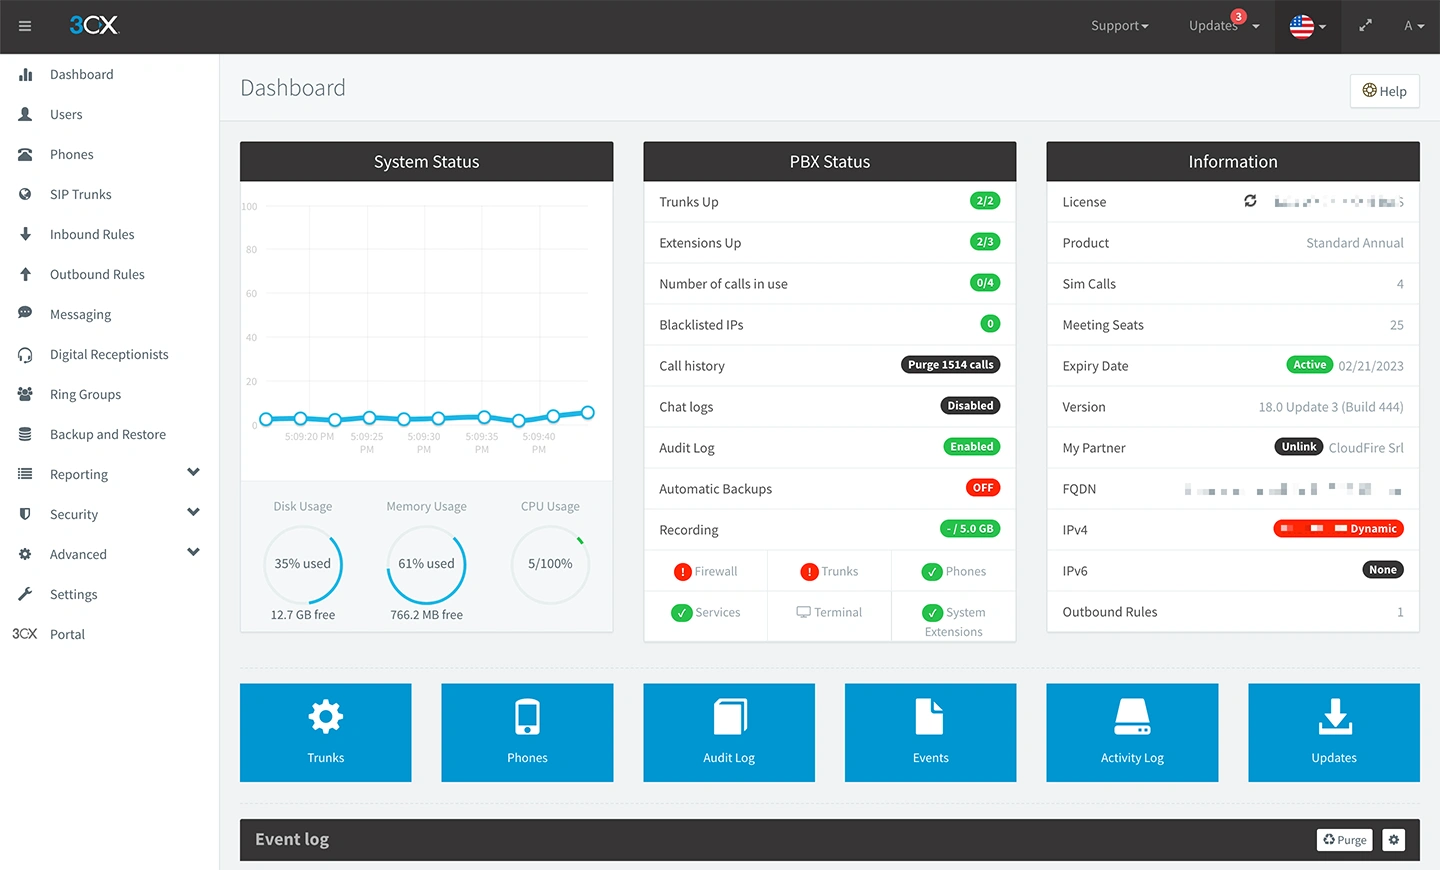Viewport: 1440px width, 870px height.
Task: Open the Updates download tile
Action: (1334, 732)
